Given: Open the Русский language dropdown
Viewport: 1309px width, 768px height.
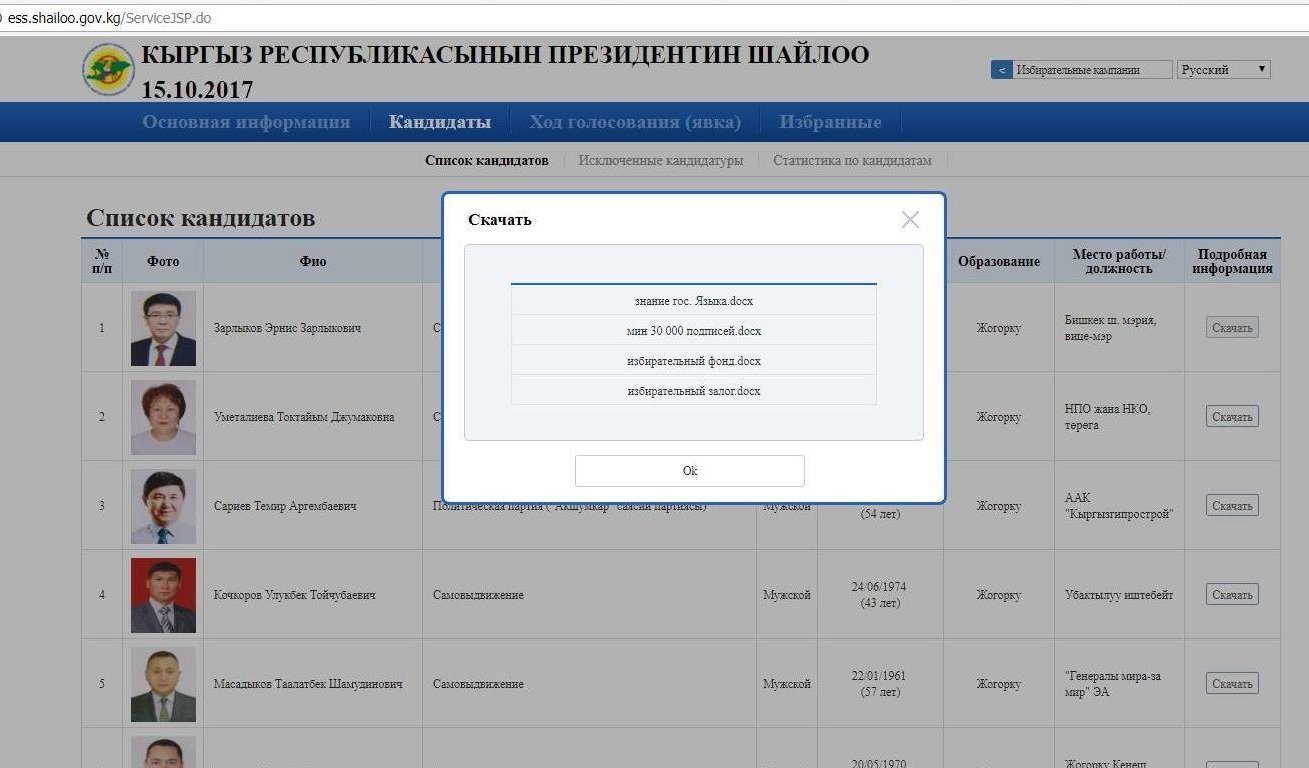Looking at the screenshot, I should click(x=1223, y=70).
